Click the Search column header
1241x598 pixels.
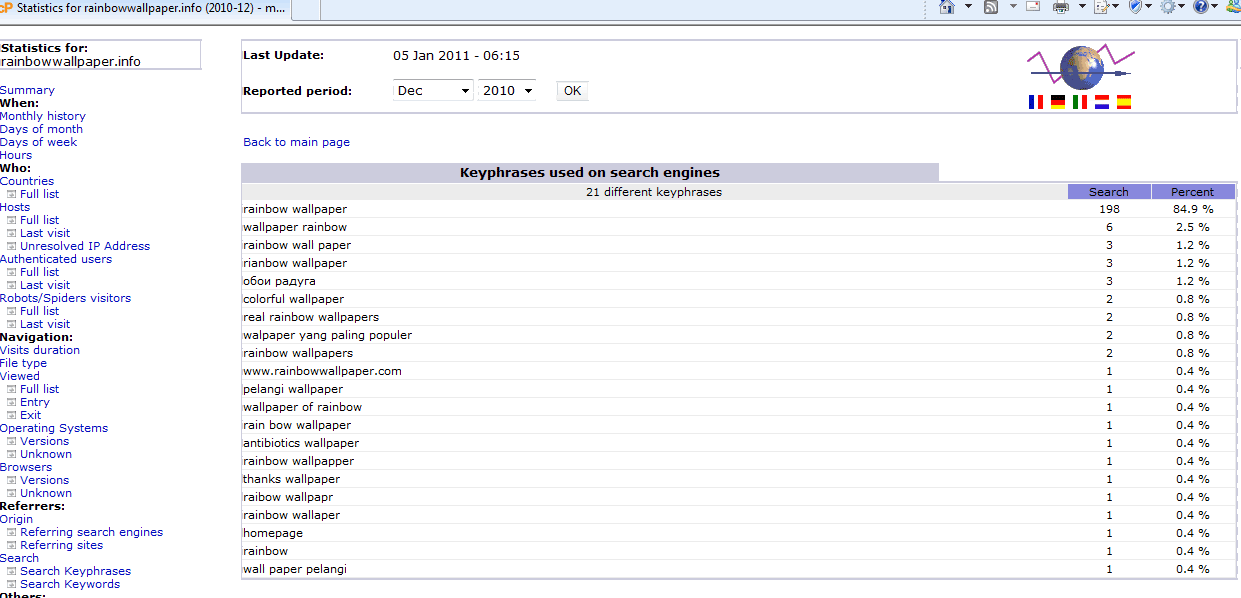point(1108,192)
